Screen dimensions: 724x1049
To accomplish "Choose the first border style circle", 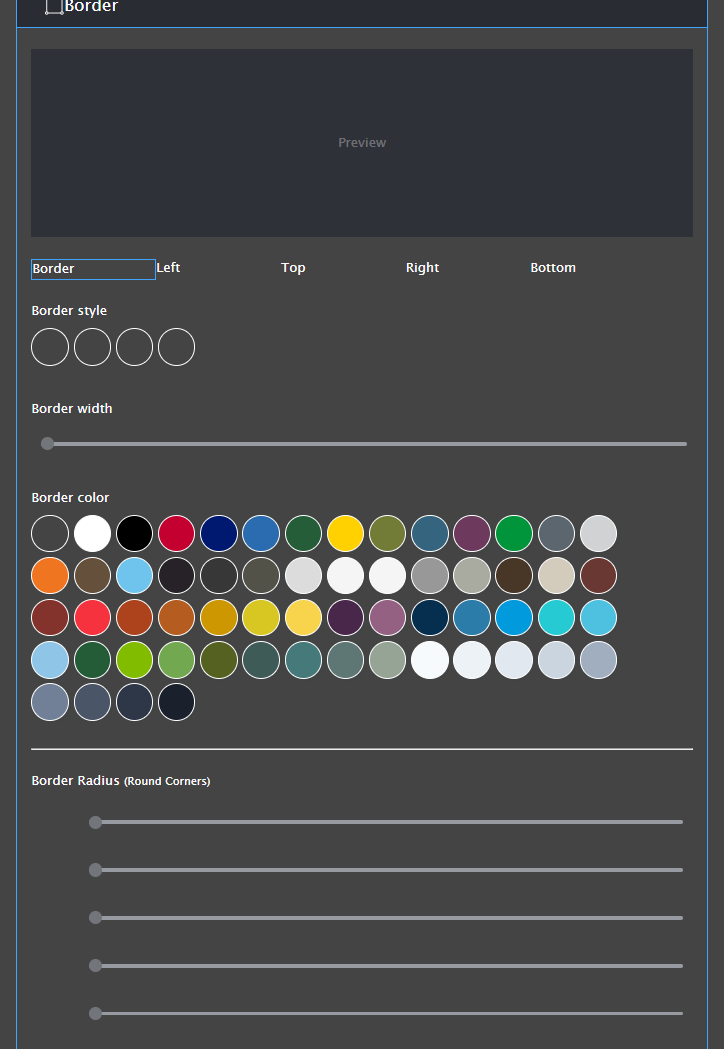I will 50,347.
